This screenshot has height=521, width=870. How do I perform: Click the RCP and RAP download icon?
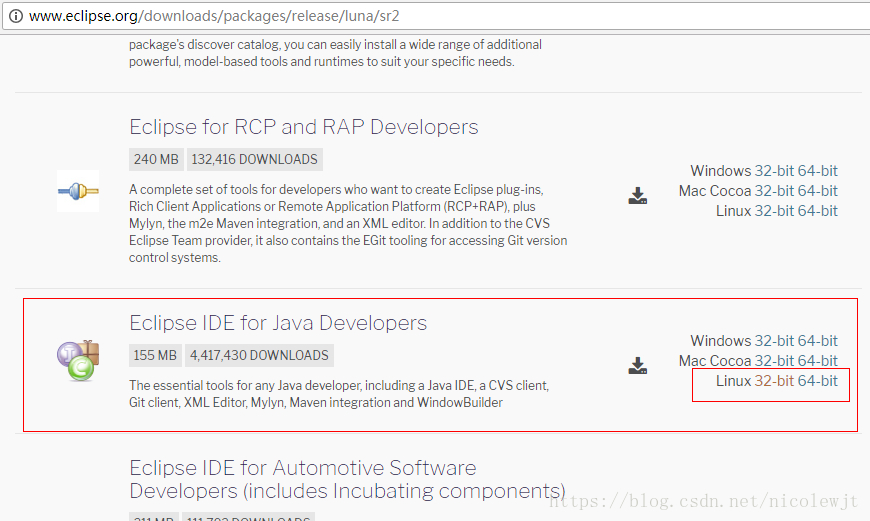[x=638, y=195]
